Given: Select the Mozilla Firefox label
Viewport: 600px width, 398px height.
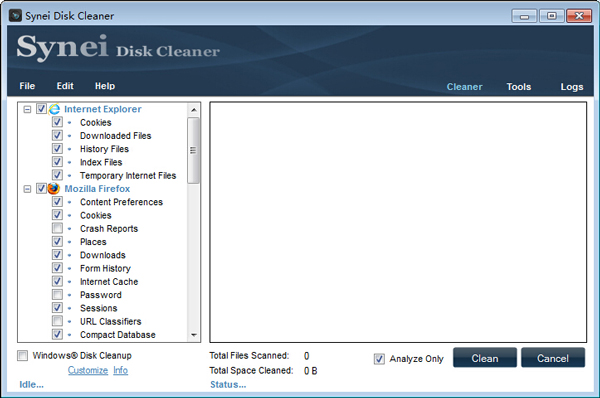Looking at the screenshot, I should coord(97,189).
